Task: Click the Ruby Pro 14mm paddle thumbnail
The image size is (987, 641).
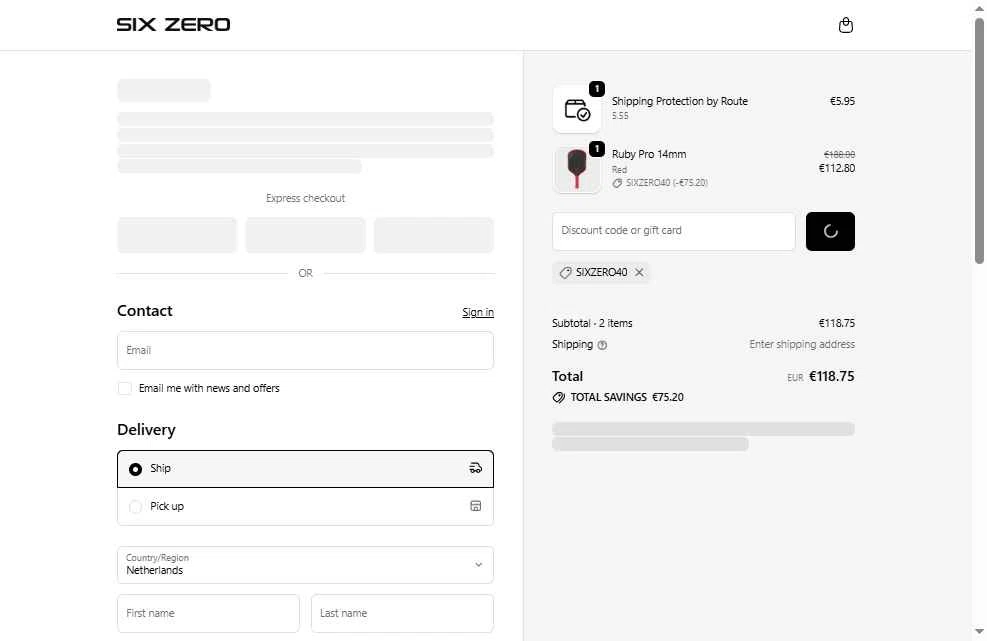Action: (x=577, y=169)
